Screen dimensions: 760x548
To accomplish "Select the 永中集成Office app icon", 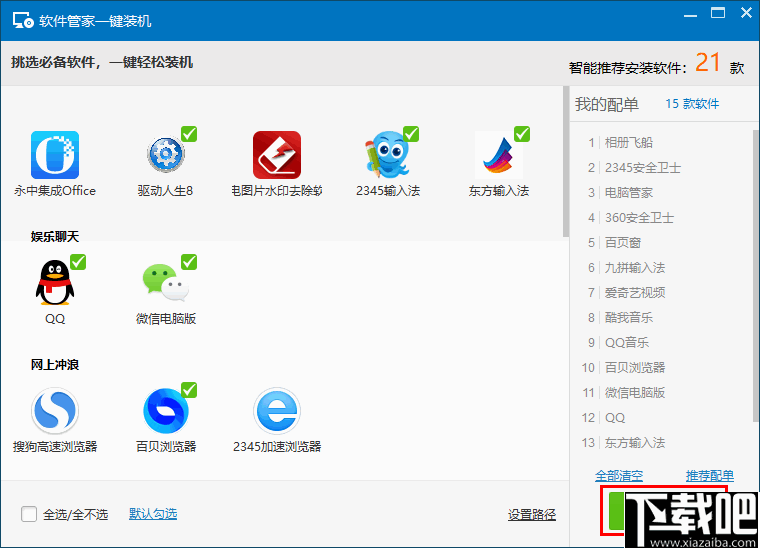I will (55, 155).
